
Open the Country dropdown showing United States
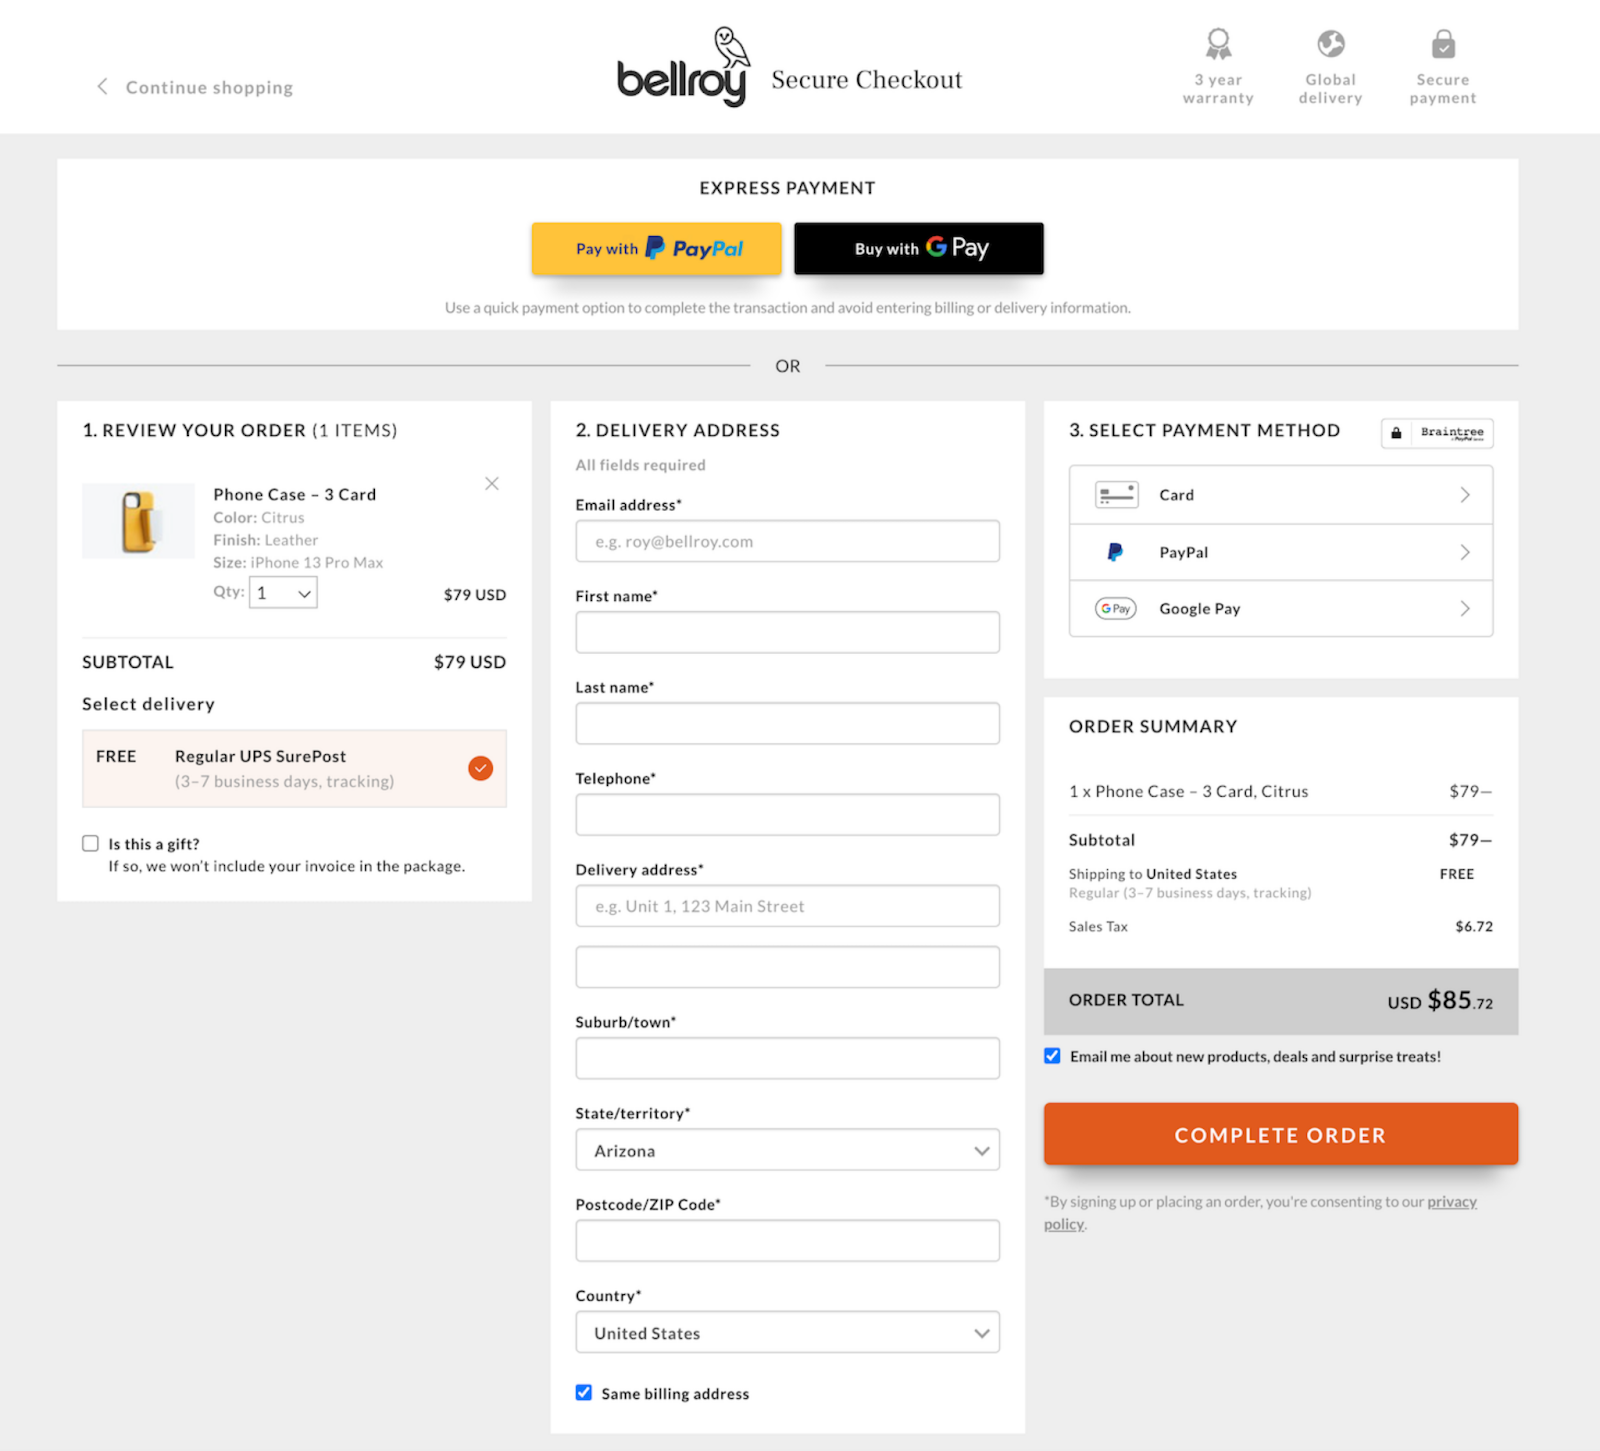coord(788,1332)
